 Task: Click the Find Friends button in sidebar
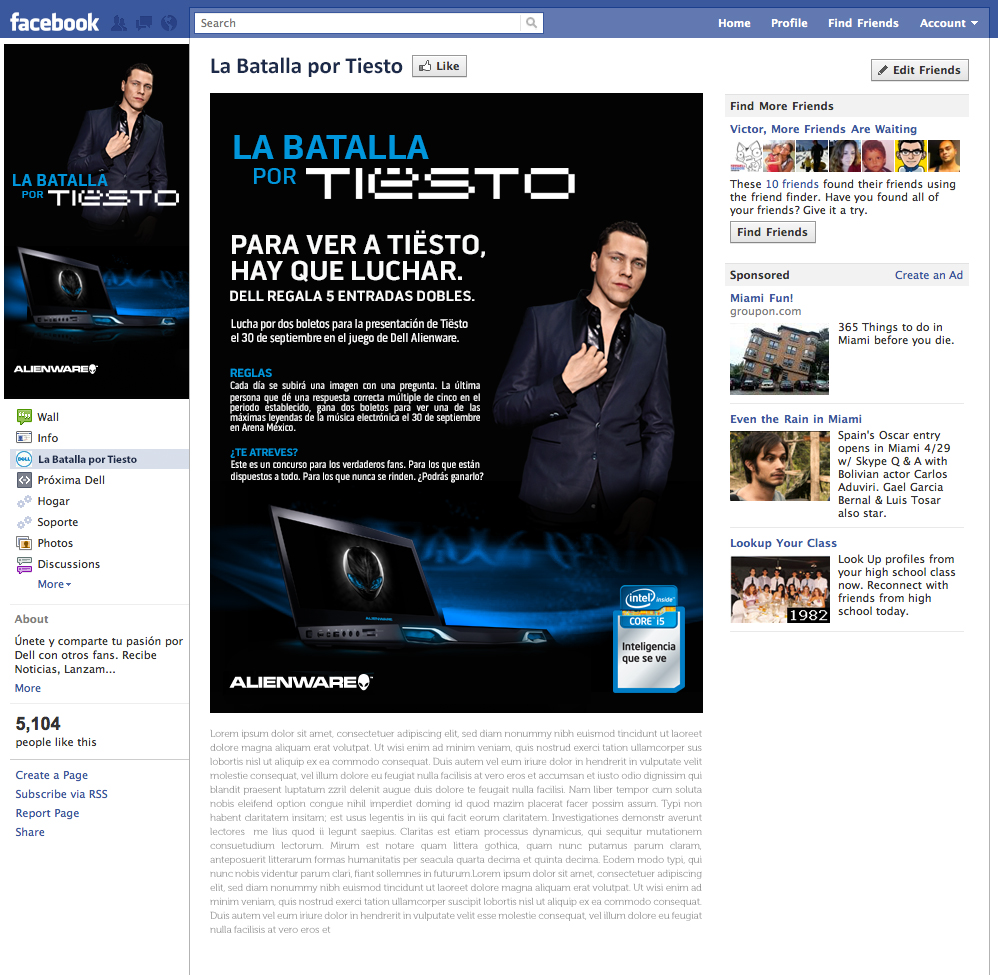[x=772, y=232]
